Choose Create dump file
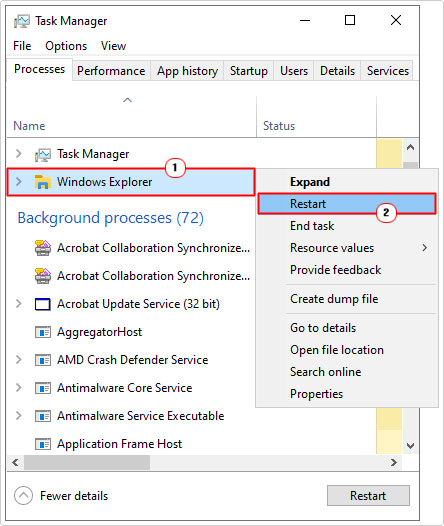This screenshot has width=444, height=526. [x=347, y=299]
